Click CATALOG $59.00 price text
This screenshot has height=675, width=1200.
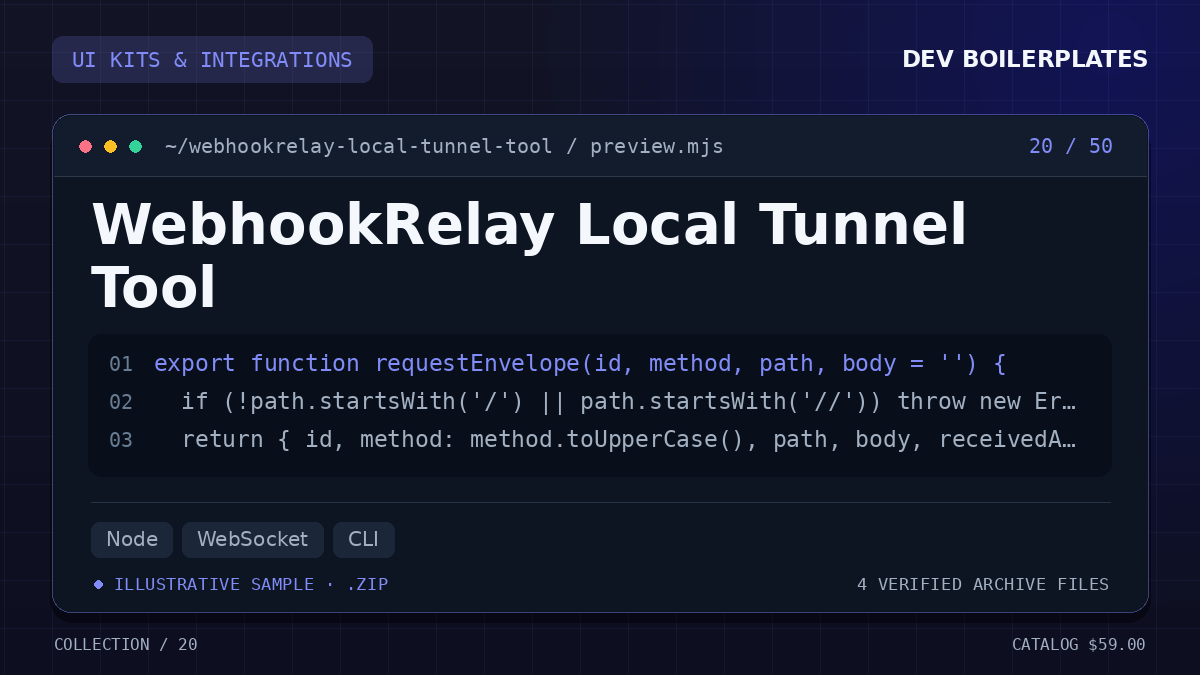pyautogui.click(x=1079, y=645)
